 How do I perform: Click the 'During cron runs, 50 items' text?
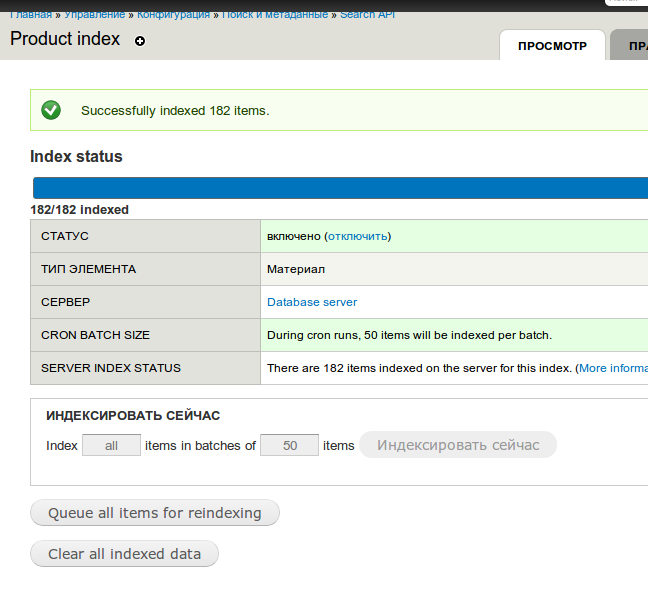coord(409,335)
